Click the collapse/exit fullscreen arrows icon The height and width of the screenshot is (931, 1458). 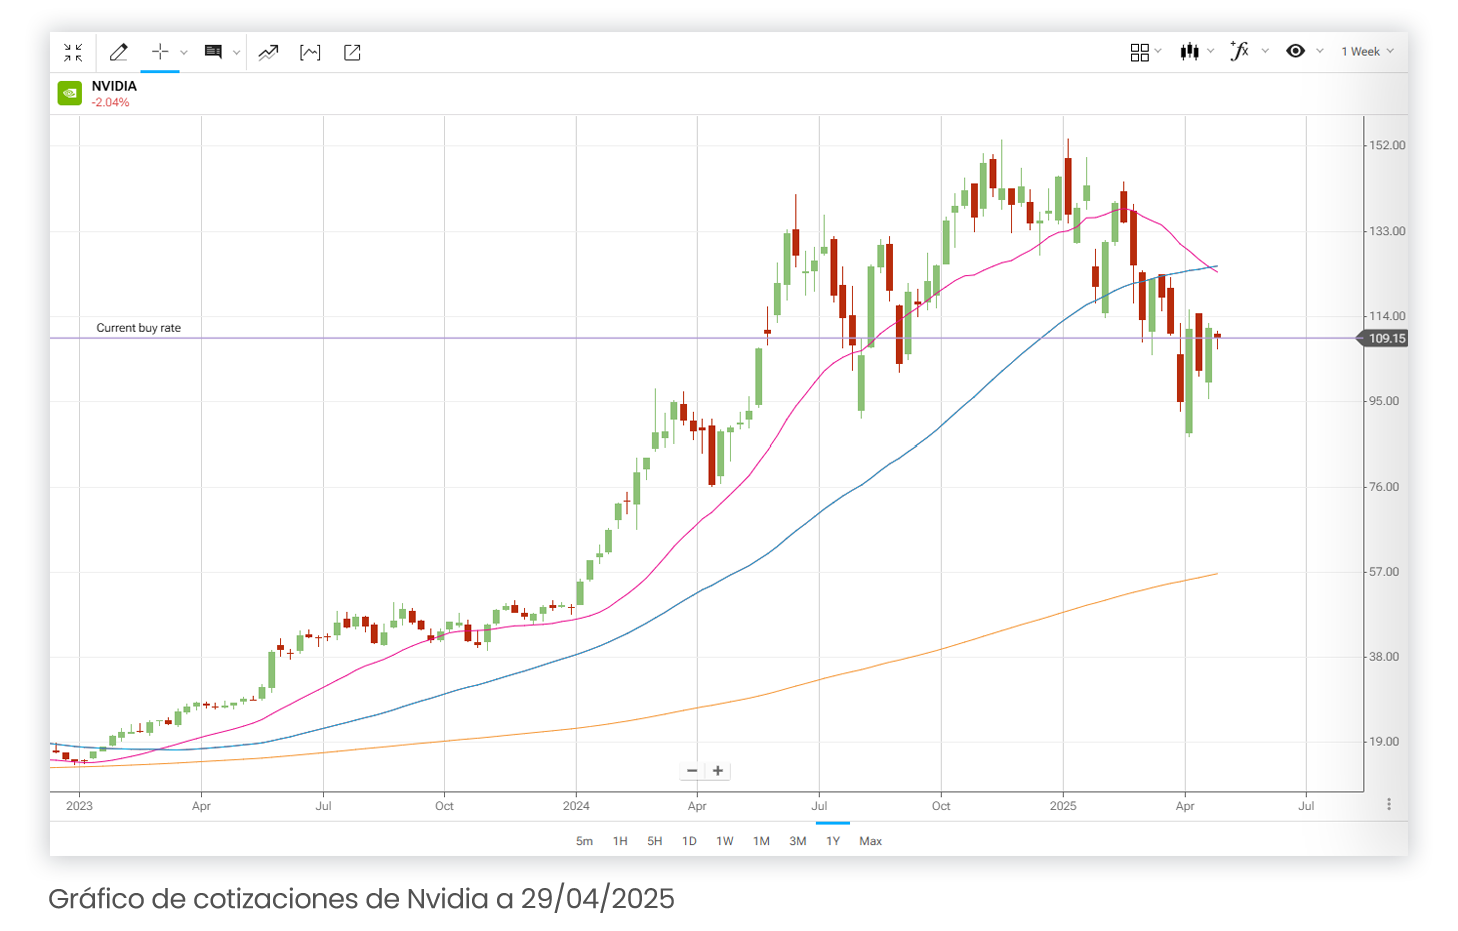pos(73,53)
